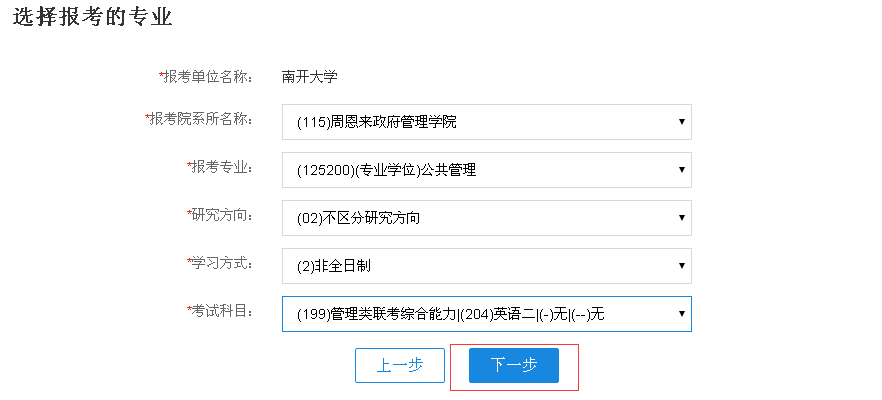Screen dimensions: 882x400
Task: Open the dropdown showing (125200)(专业学位)公共管理
Action: click(486, 170)
